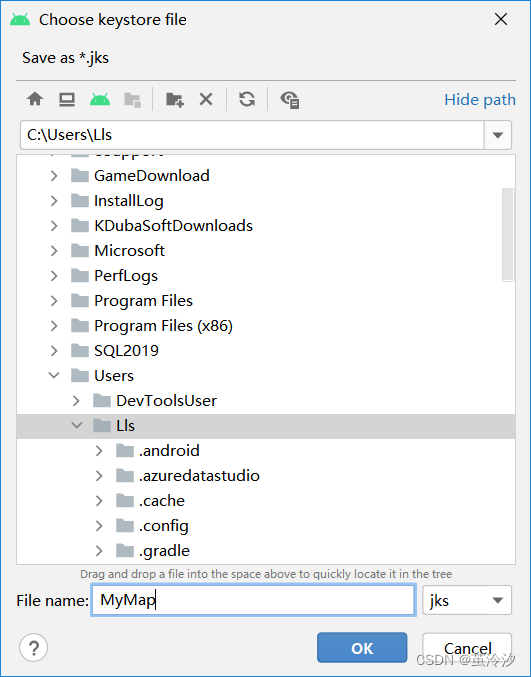531x677 pixels.
Task: Click the Hide path link
Action: coord(480,100)
